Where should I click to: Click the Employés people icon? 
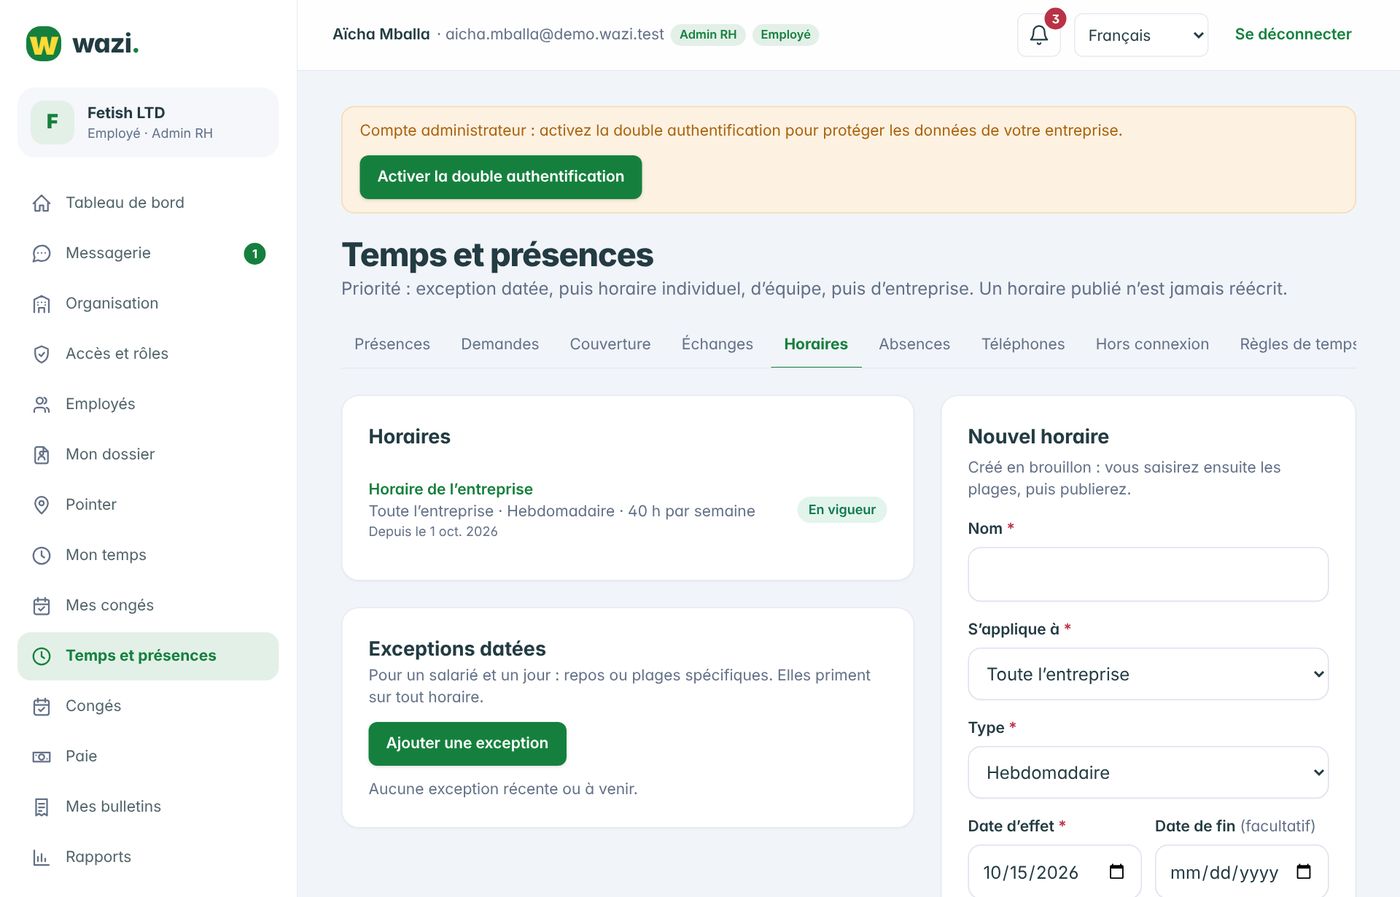41,404
